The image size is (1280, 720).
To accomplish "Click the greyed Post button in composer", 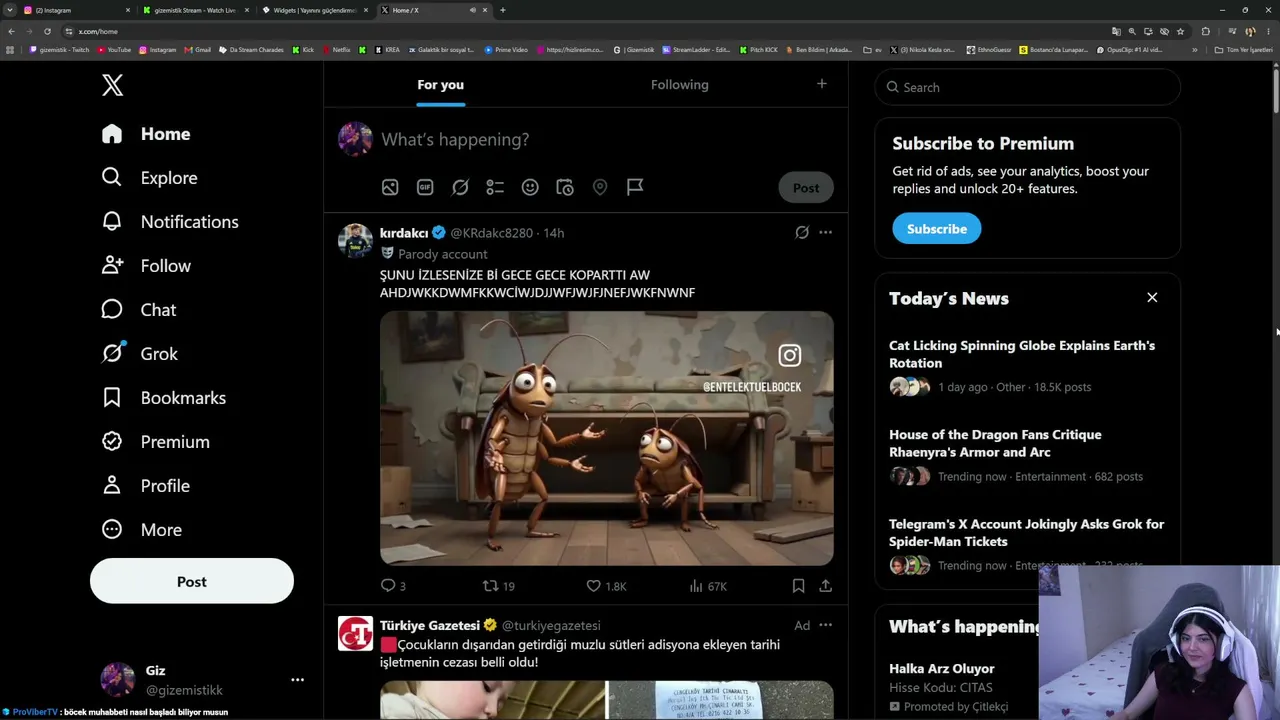I will click(806, 188).
